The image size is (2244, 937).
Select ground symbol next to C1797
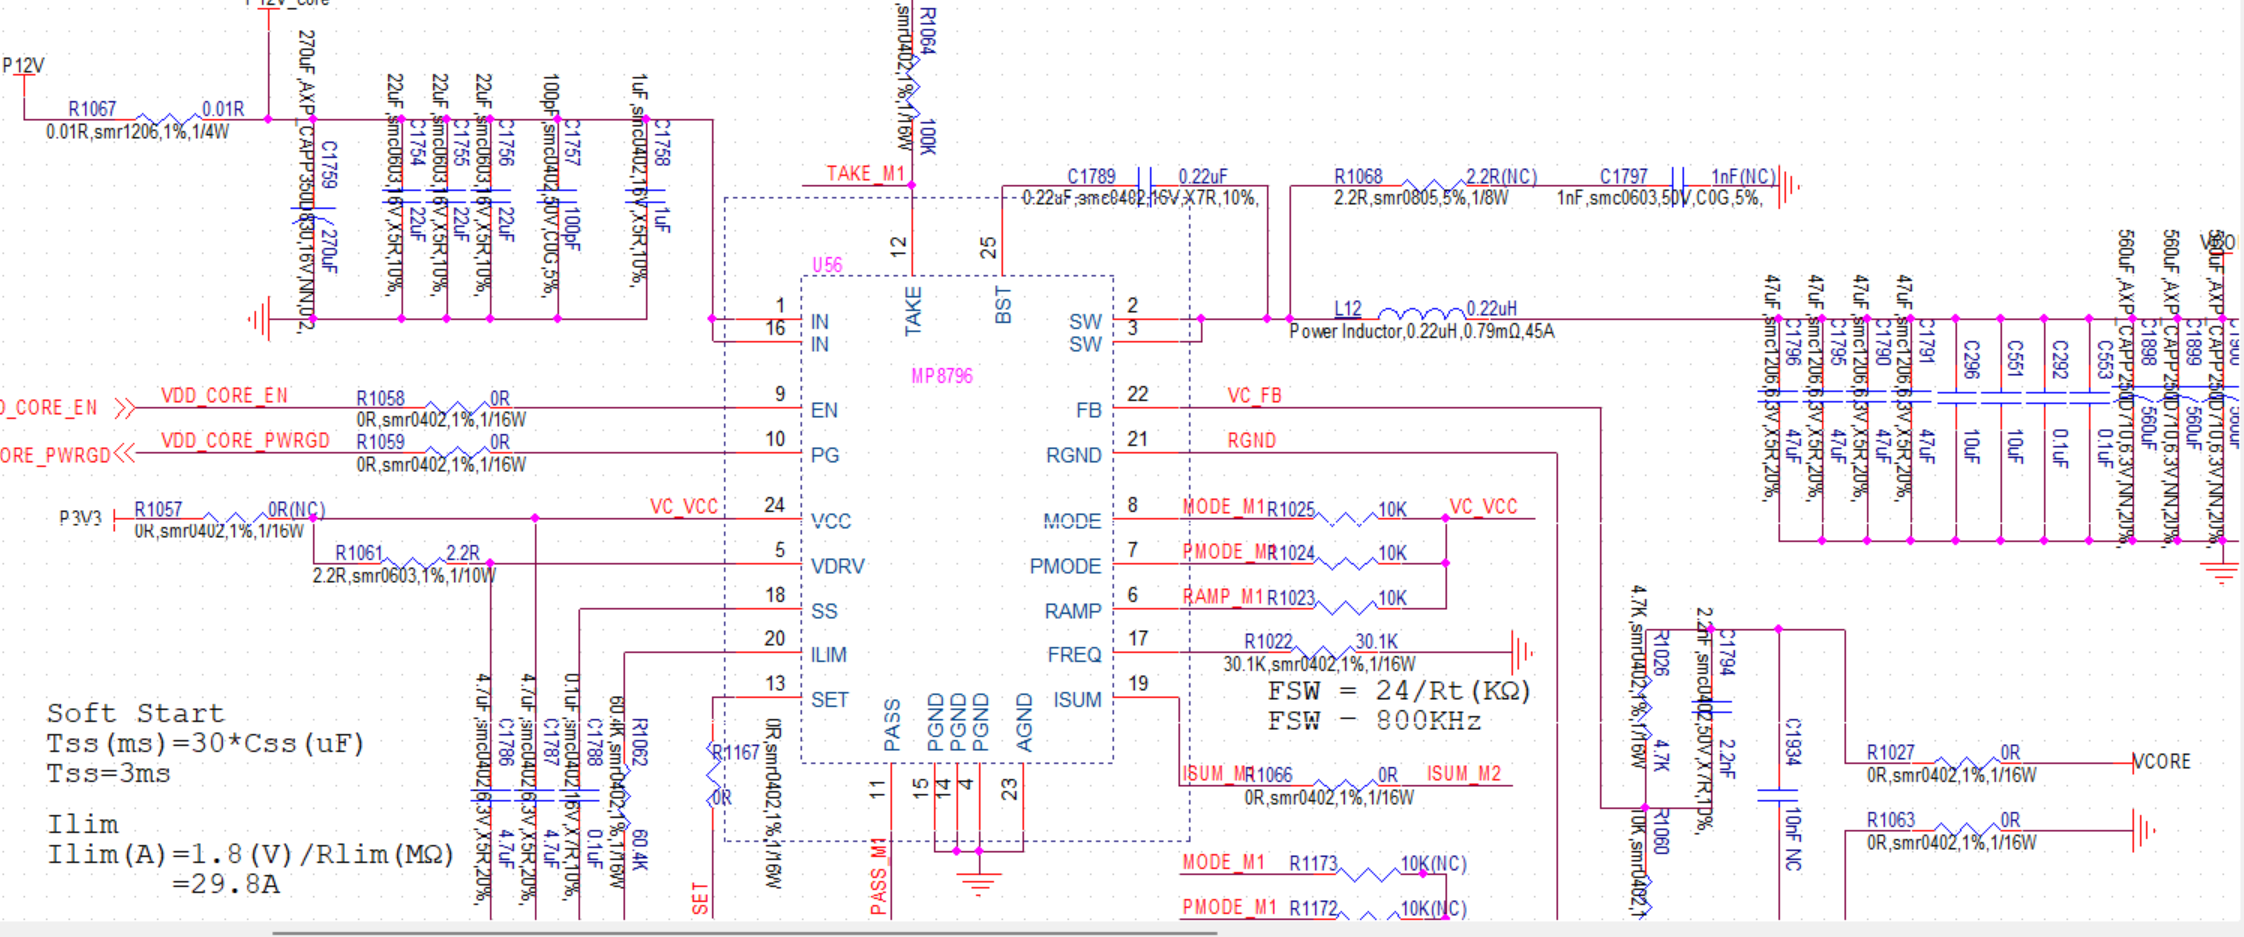[x=1789, y=186]
